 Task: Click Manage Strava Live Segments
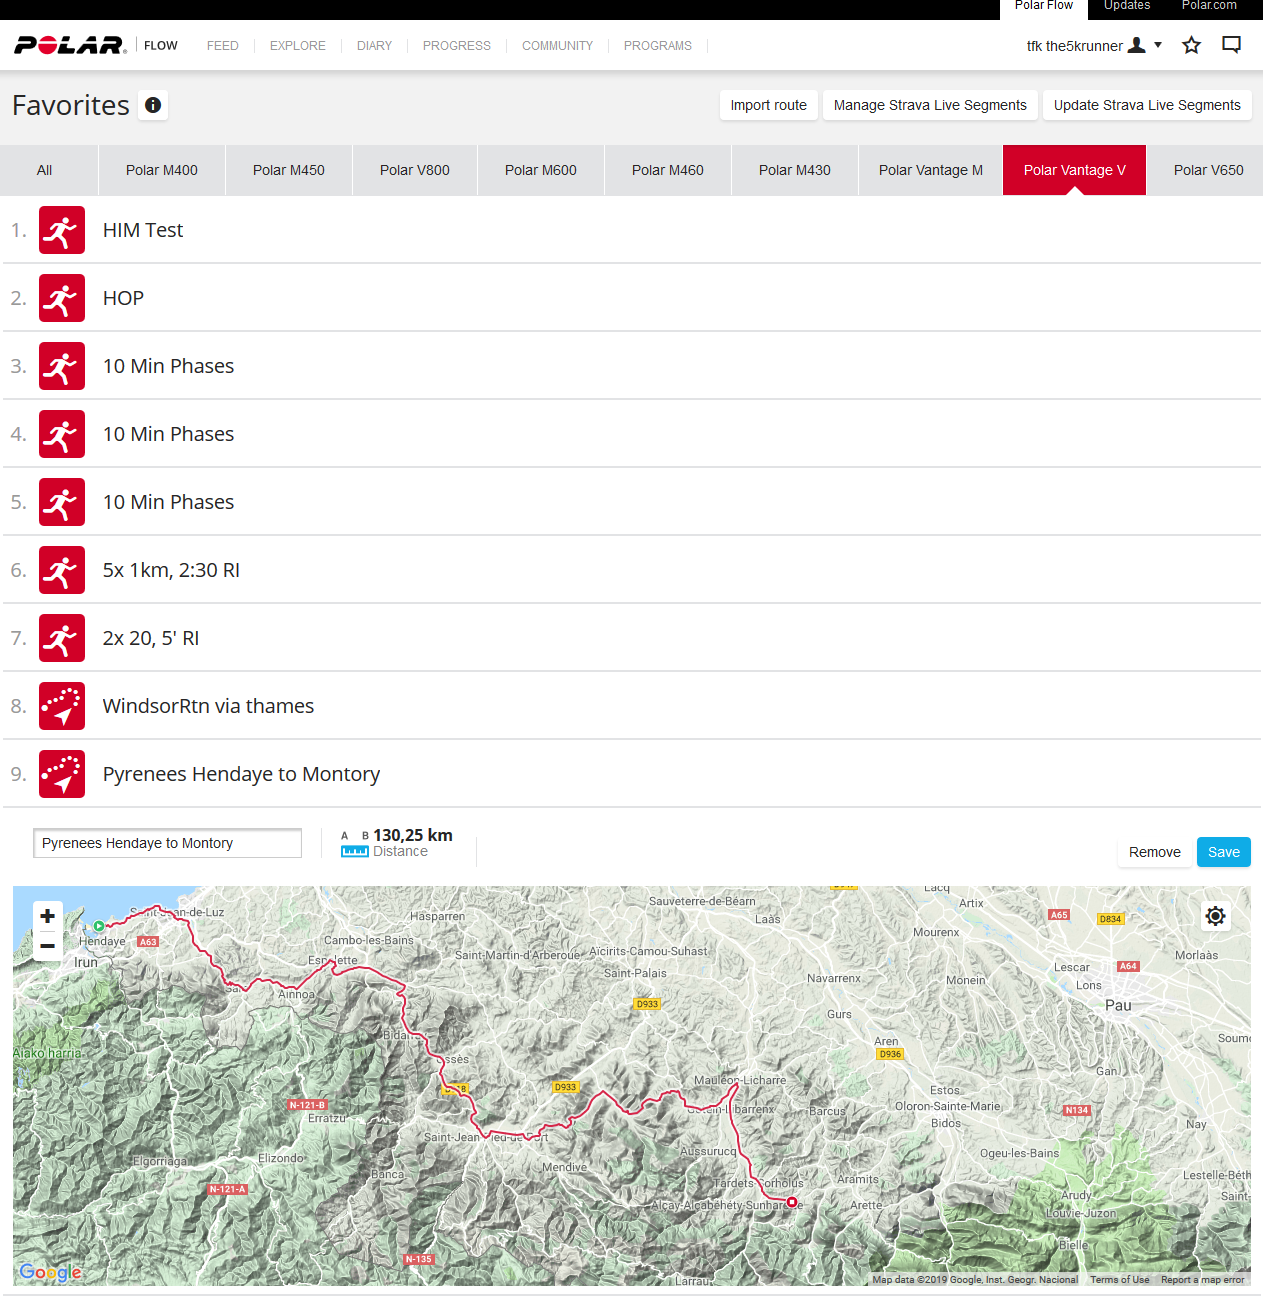pos(930,105)
